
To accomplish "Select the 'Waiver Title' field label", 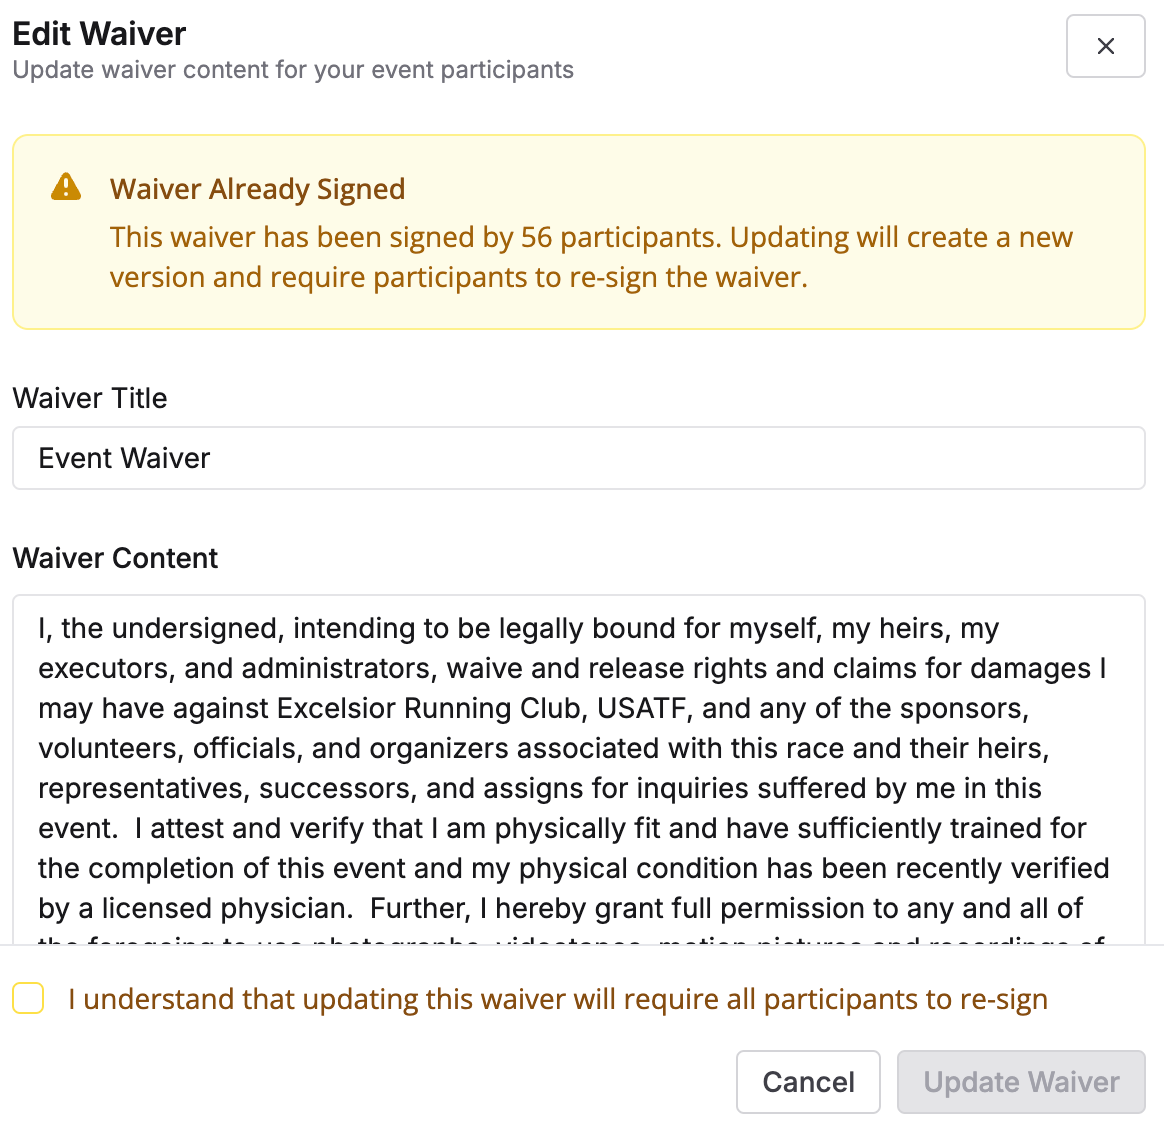I will (x=90, y=398).
